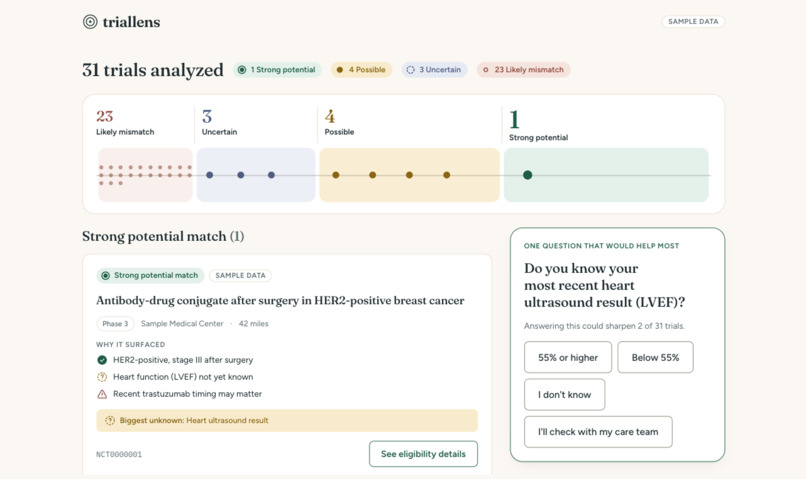Click Heart function (LVEF) not yet known

(x=183, y=377)
